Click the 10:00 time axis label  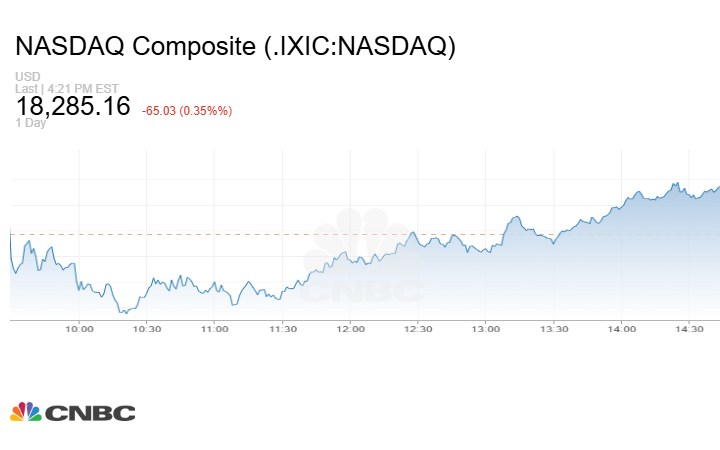click(79, 329)
